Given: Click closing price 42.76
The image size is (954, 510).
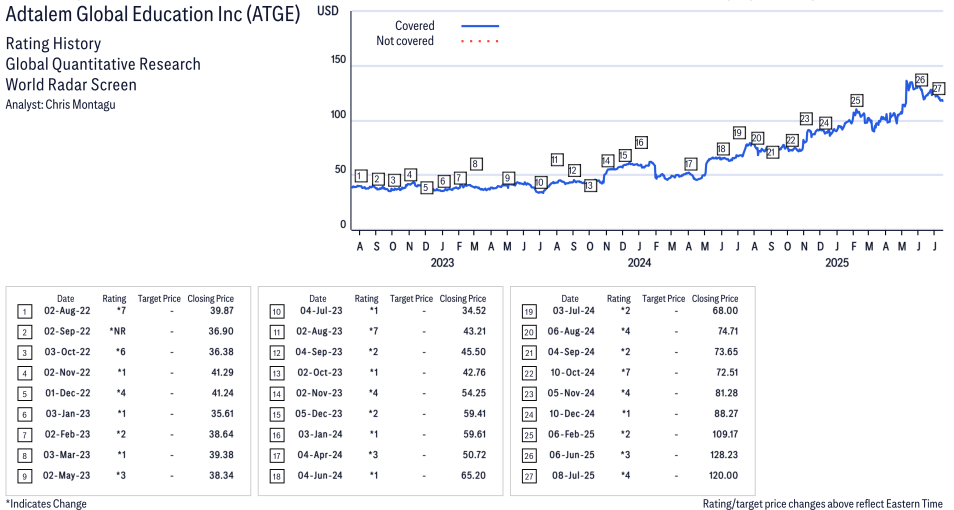Looking at the screenshot, I should (x=474, y=372).
